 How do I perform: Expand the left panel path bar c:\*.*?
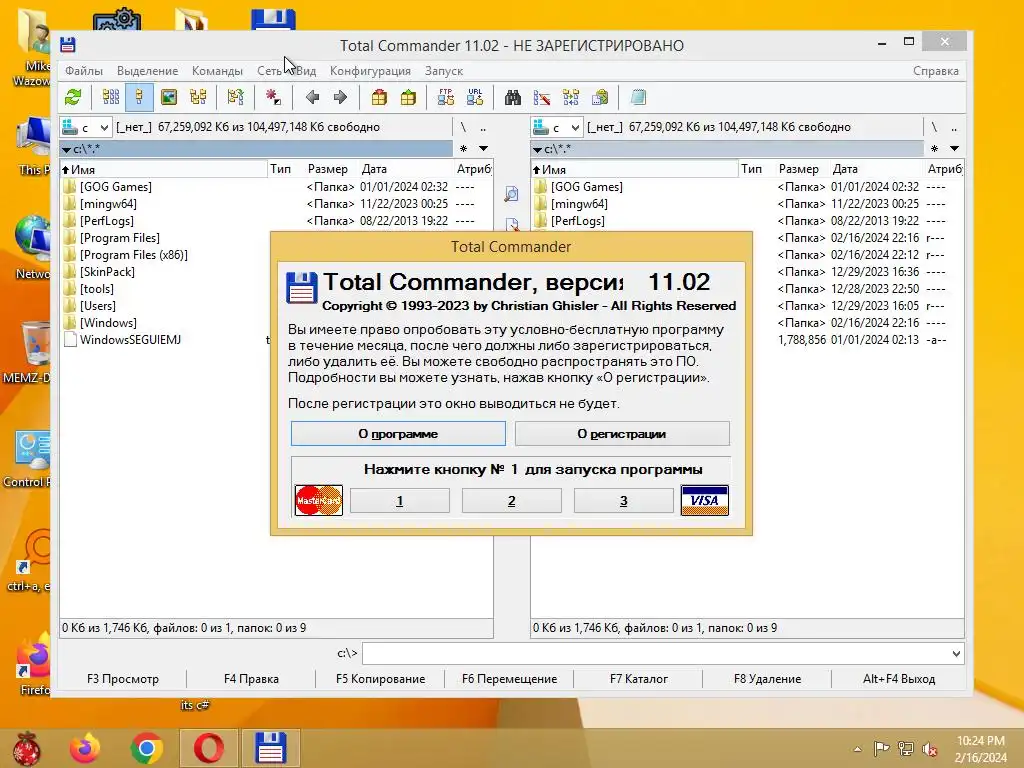(256, 149)
